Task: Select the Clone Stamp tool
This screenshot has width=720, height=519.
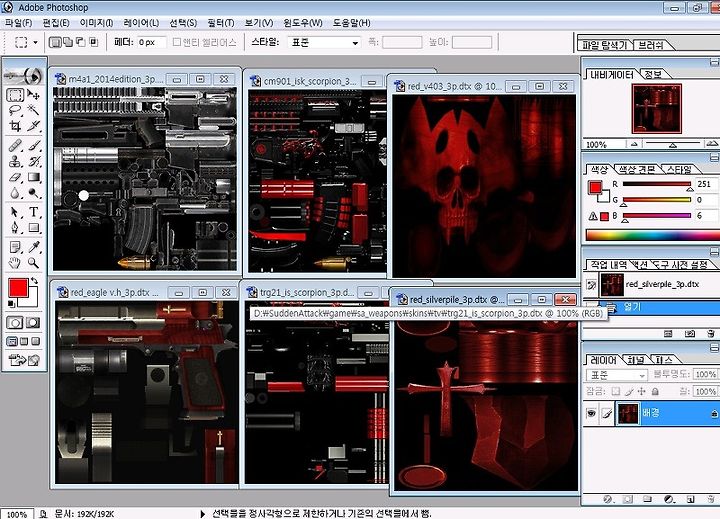Action: 15,162
